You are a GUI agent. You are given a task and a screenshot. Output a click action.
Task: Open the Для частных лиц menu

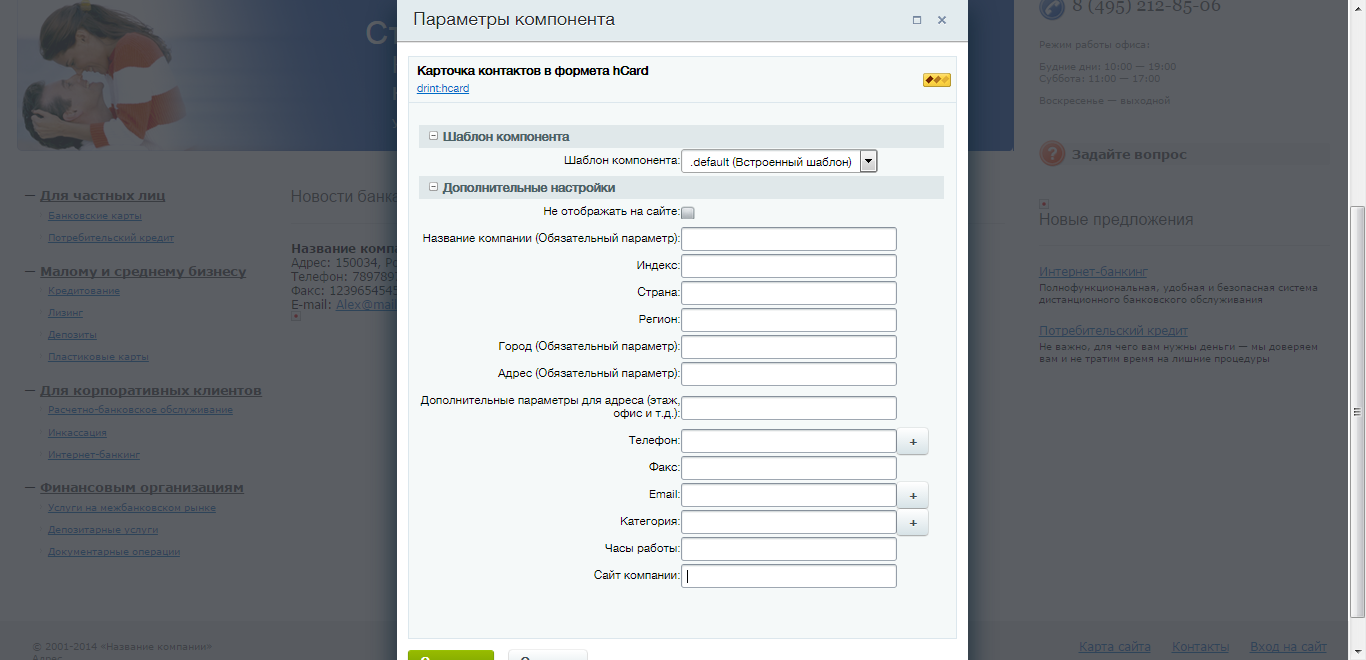[103, 196]
